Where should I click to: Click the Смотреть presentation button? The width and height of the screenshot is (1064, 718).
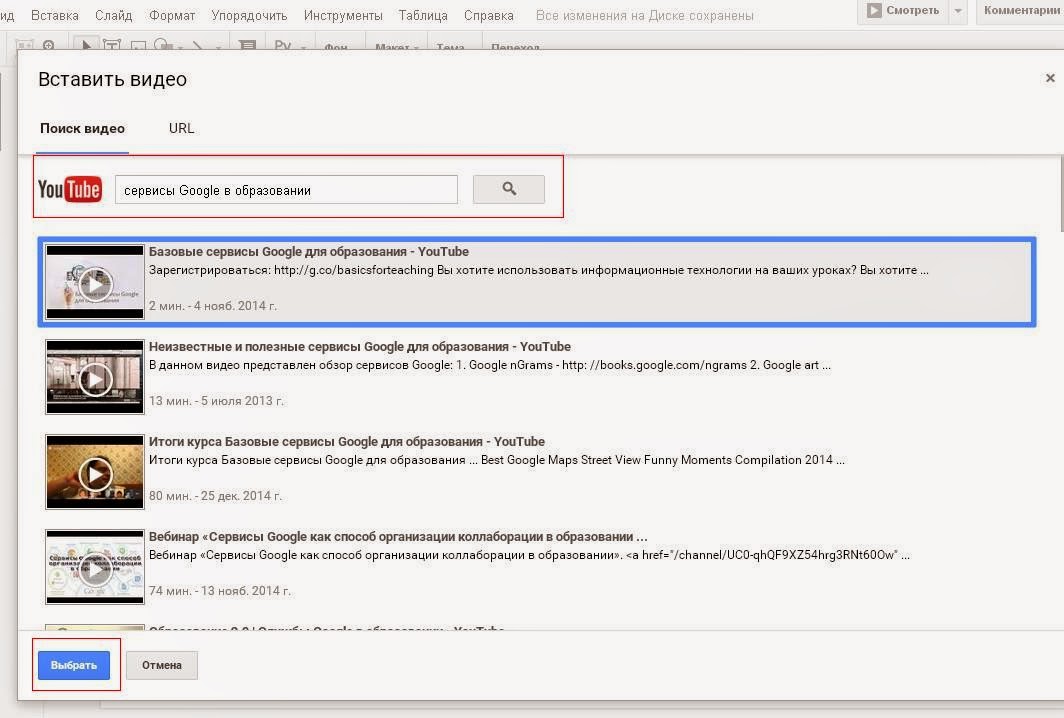point(902,11)
